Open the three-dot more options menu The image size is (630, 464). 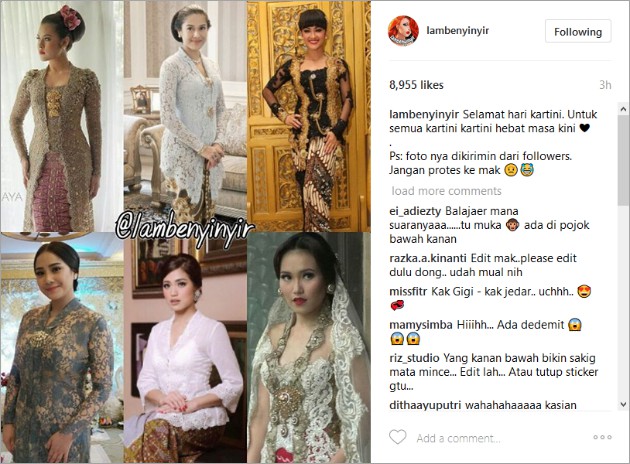[602, 437]
